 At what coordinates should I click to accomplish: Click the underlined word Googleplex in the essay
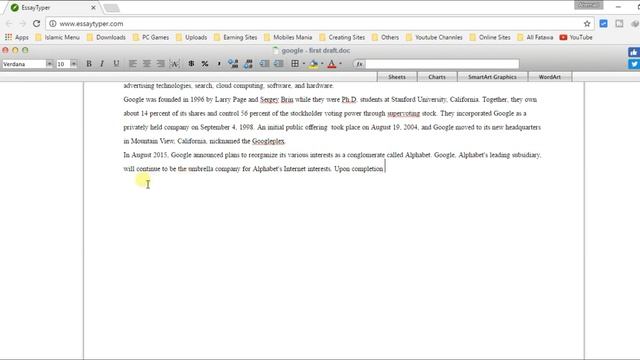(x=268, y=141)
